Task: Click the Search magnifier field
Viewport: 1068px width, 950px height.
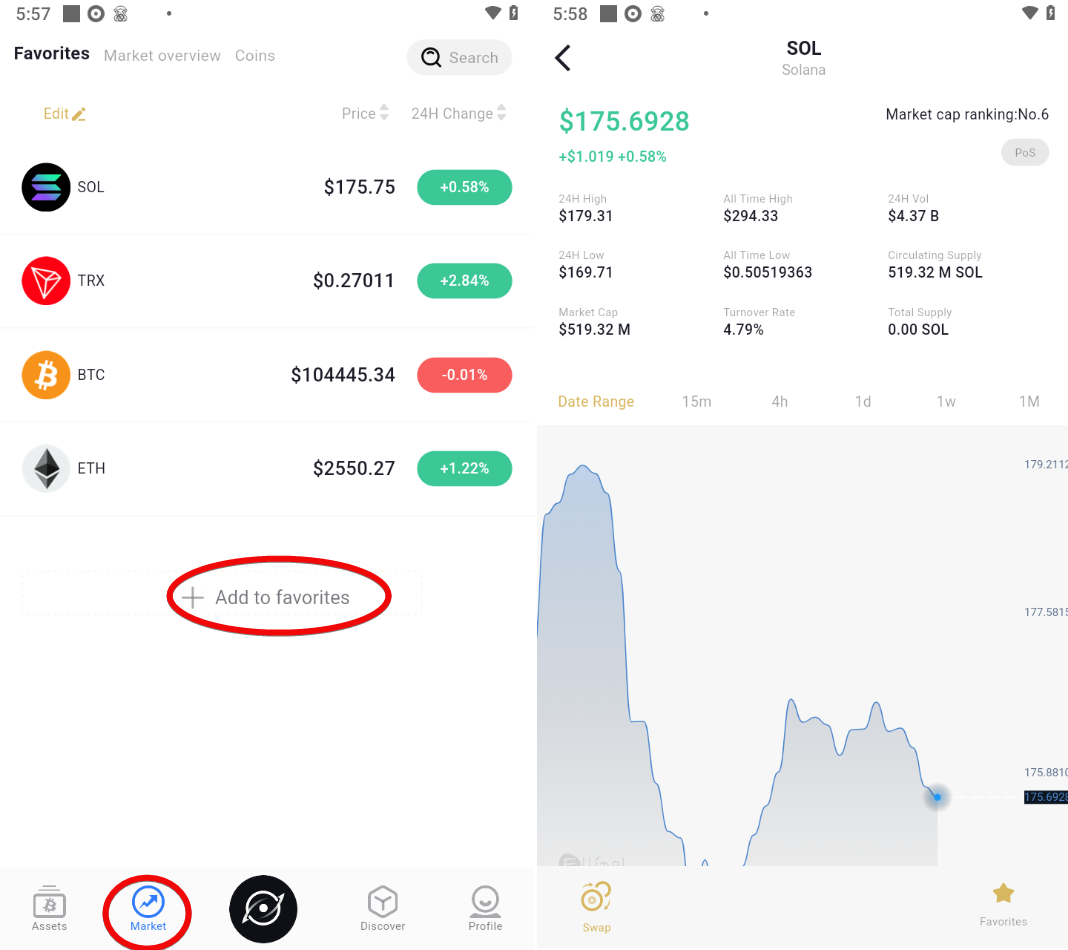Action: click(x=459, y=57)
